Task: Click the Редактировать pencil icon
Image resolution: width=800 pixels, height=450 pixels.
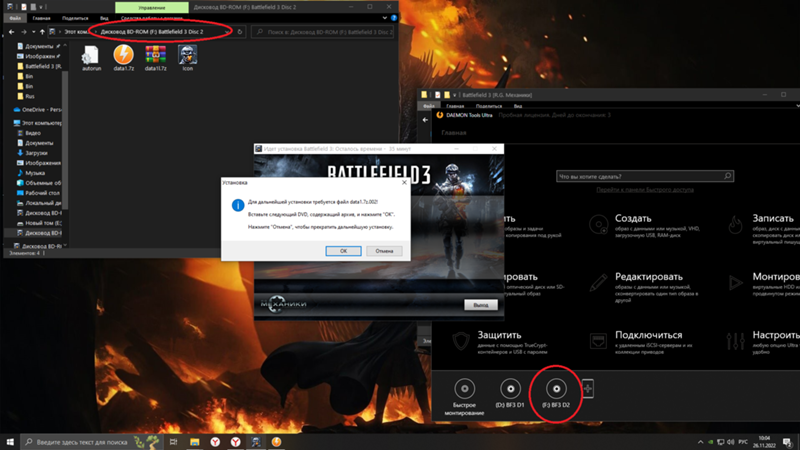Action: (598, 282)
